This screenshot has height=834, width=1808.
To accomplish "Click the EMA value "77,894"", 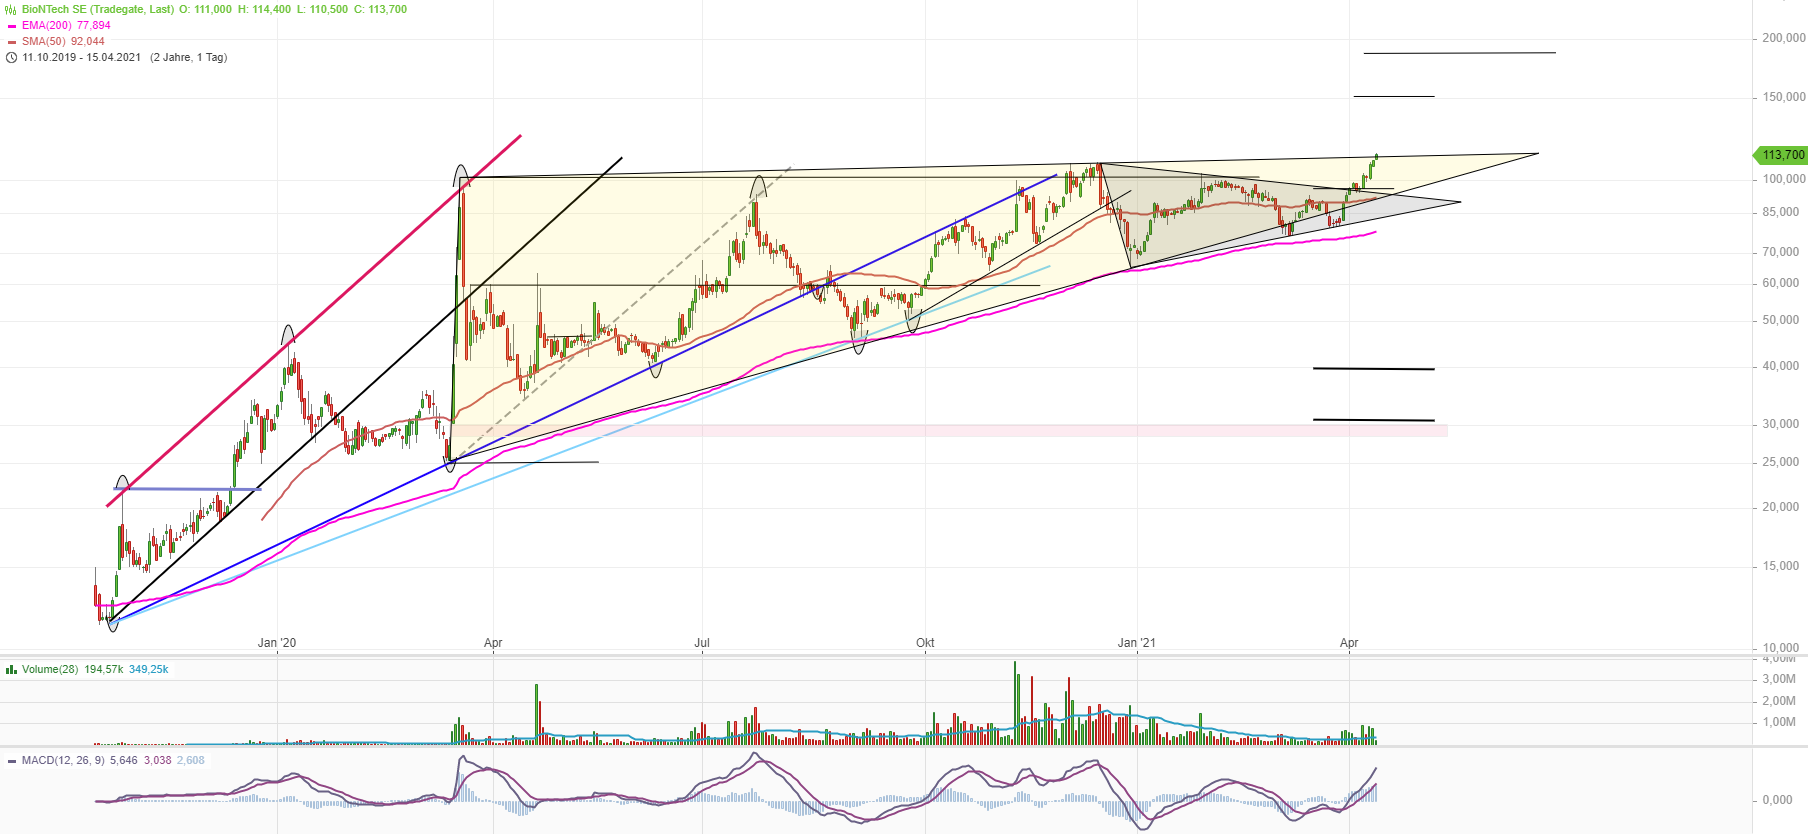I will click(x=94, y=25).
